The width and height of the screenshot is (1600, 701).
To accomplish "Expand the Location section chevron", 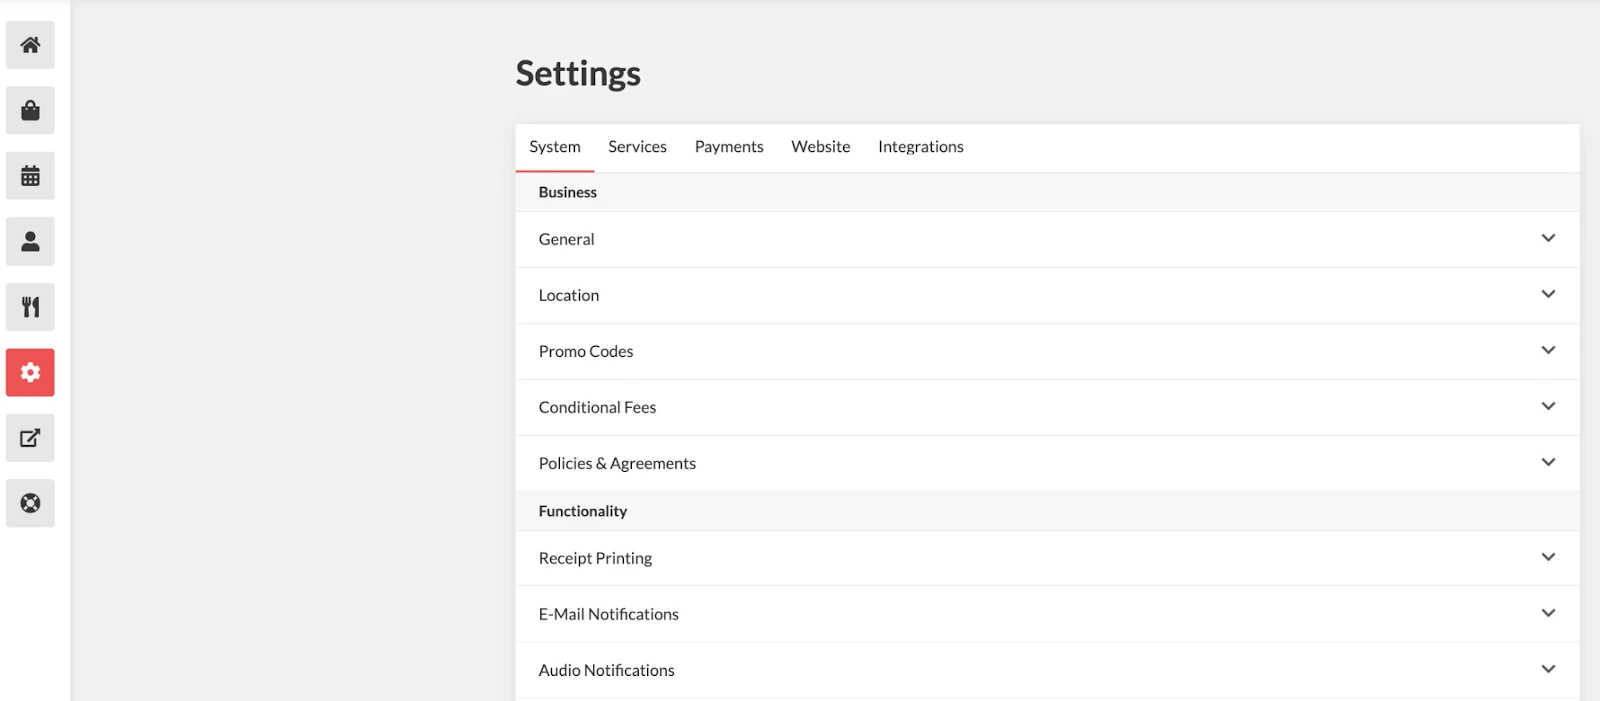I will [x=1548, y=294].
